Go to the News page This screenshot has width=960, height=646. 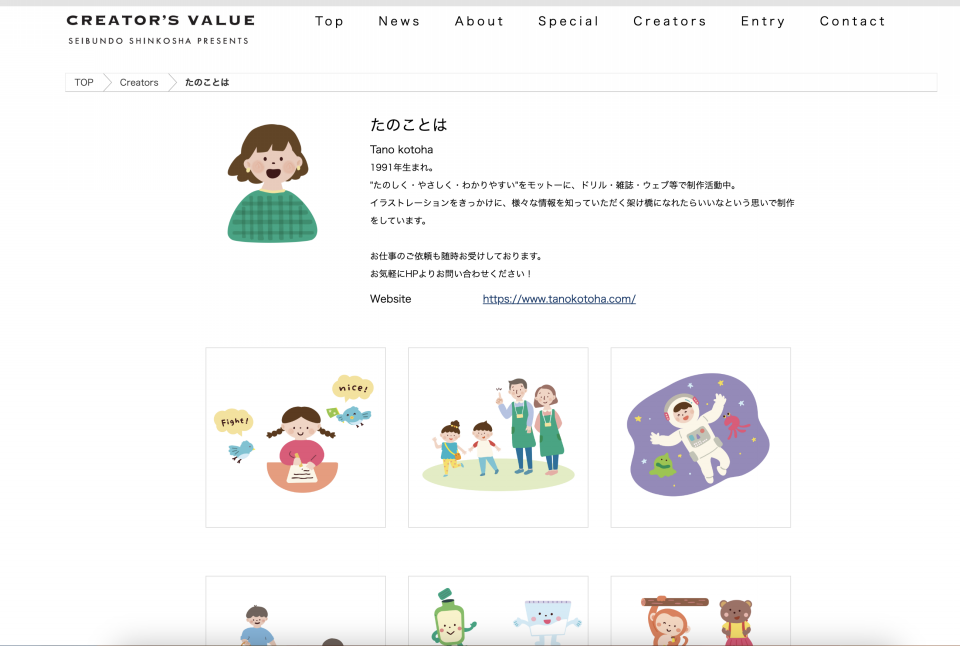399,21
